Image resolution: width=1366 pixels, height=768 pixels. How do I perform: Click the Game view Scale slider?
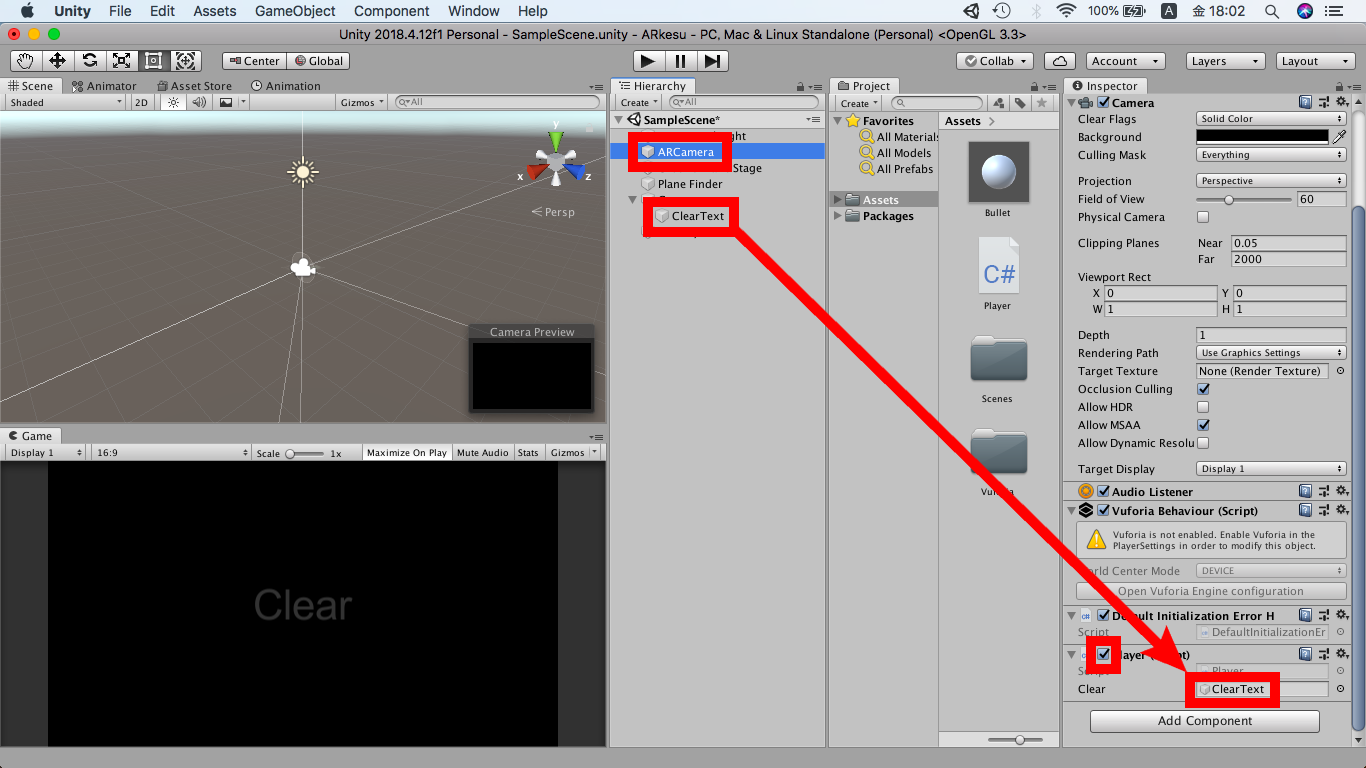pos(305,453)
